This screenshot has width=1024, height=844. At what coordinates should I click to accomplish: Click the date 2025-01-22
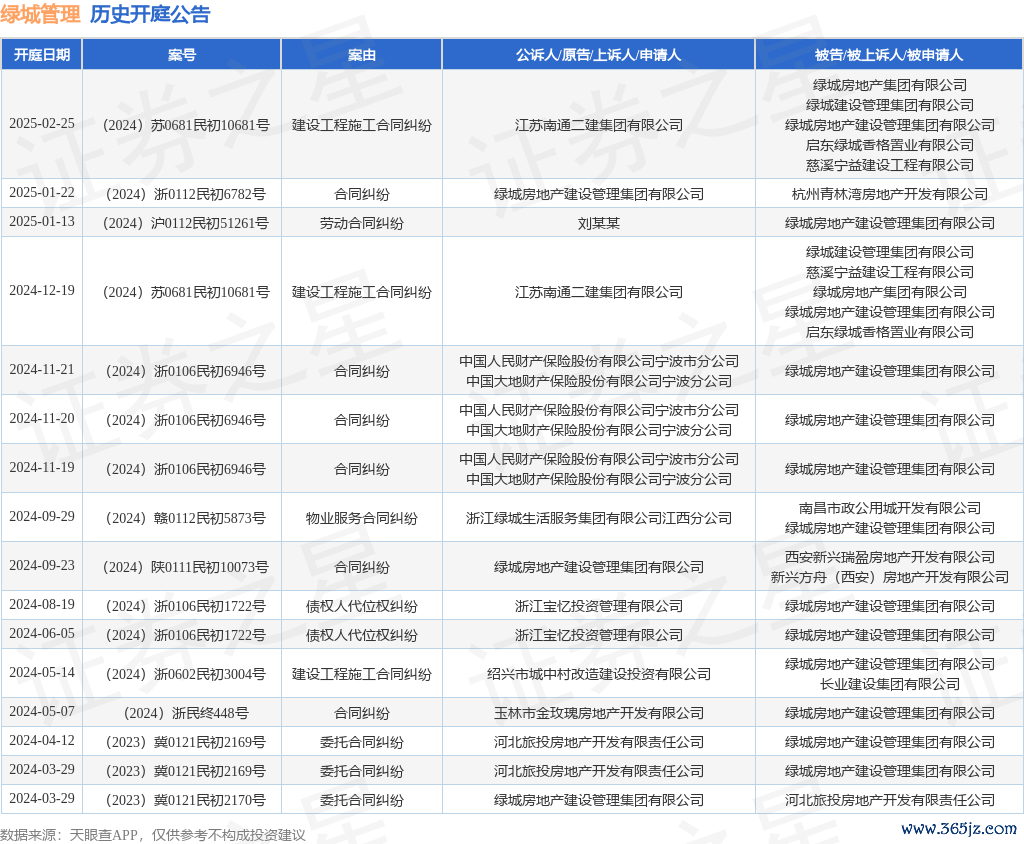pos(42,193)
